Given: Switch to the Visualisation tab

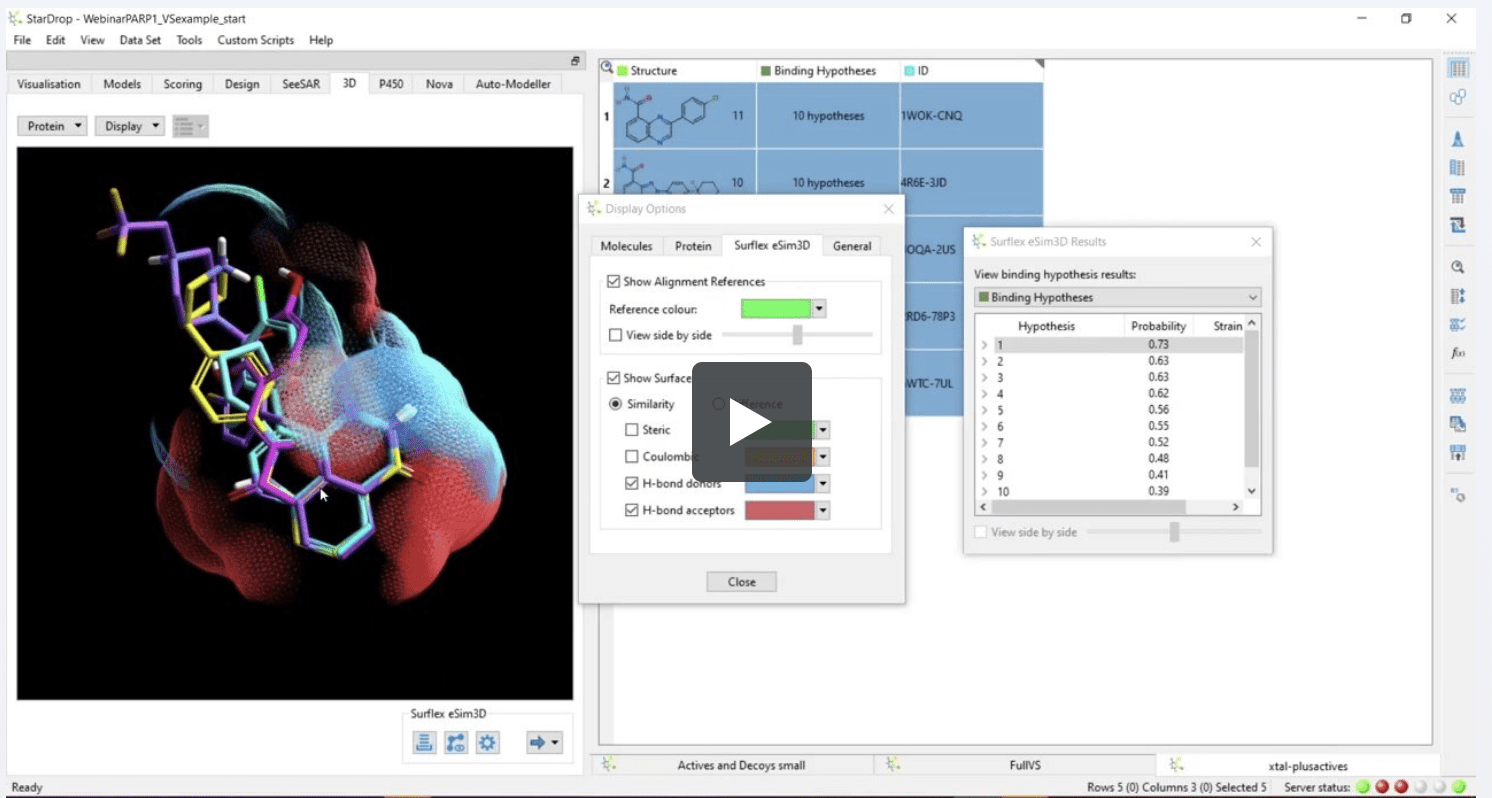Looking at the screenshot, I should pos(49,84).
